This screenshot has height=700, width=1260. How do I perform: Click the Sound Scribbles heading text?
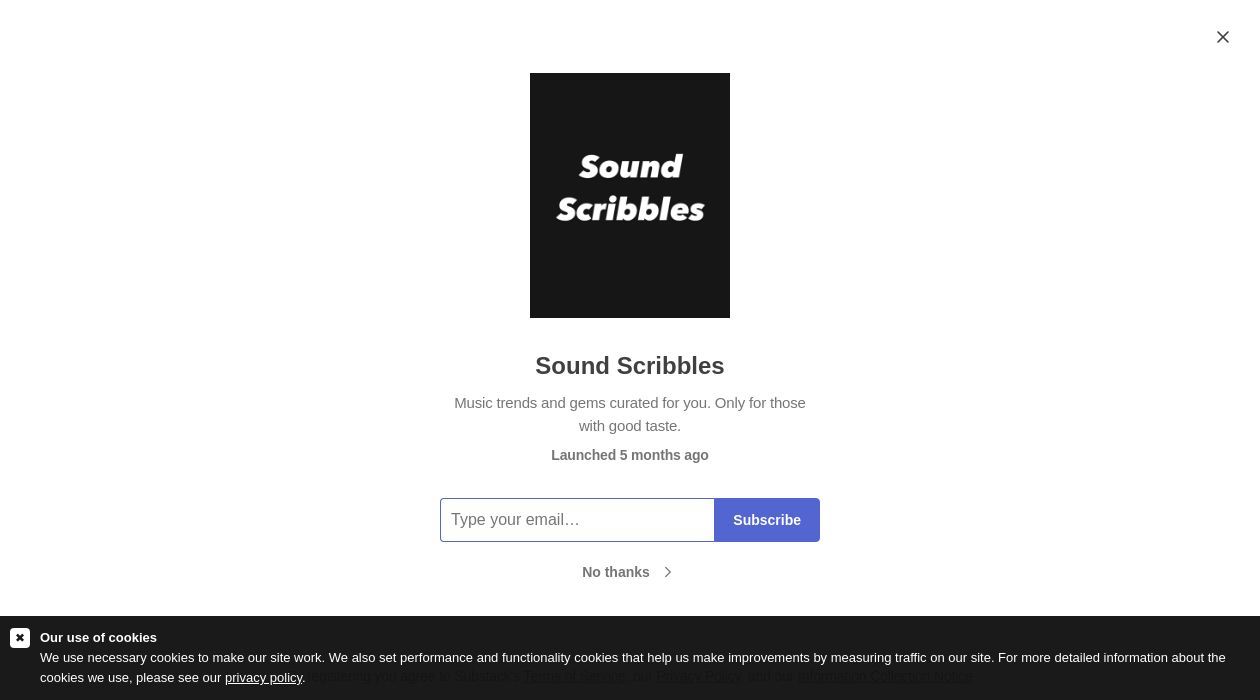630,366
